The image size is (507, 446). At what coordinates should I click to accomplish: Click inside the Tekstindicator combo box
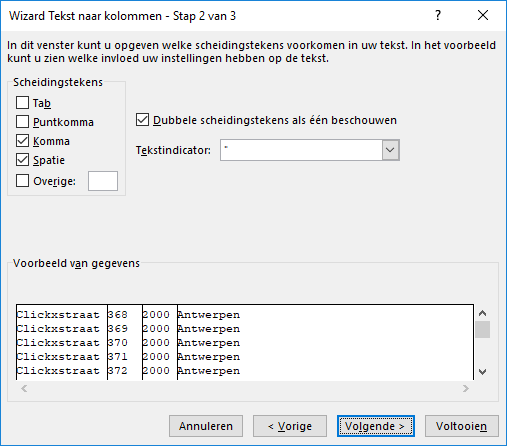click(301, 150)
